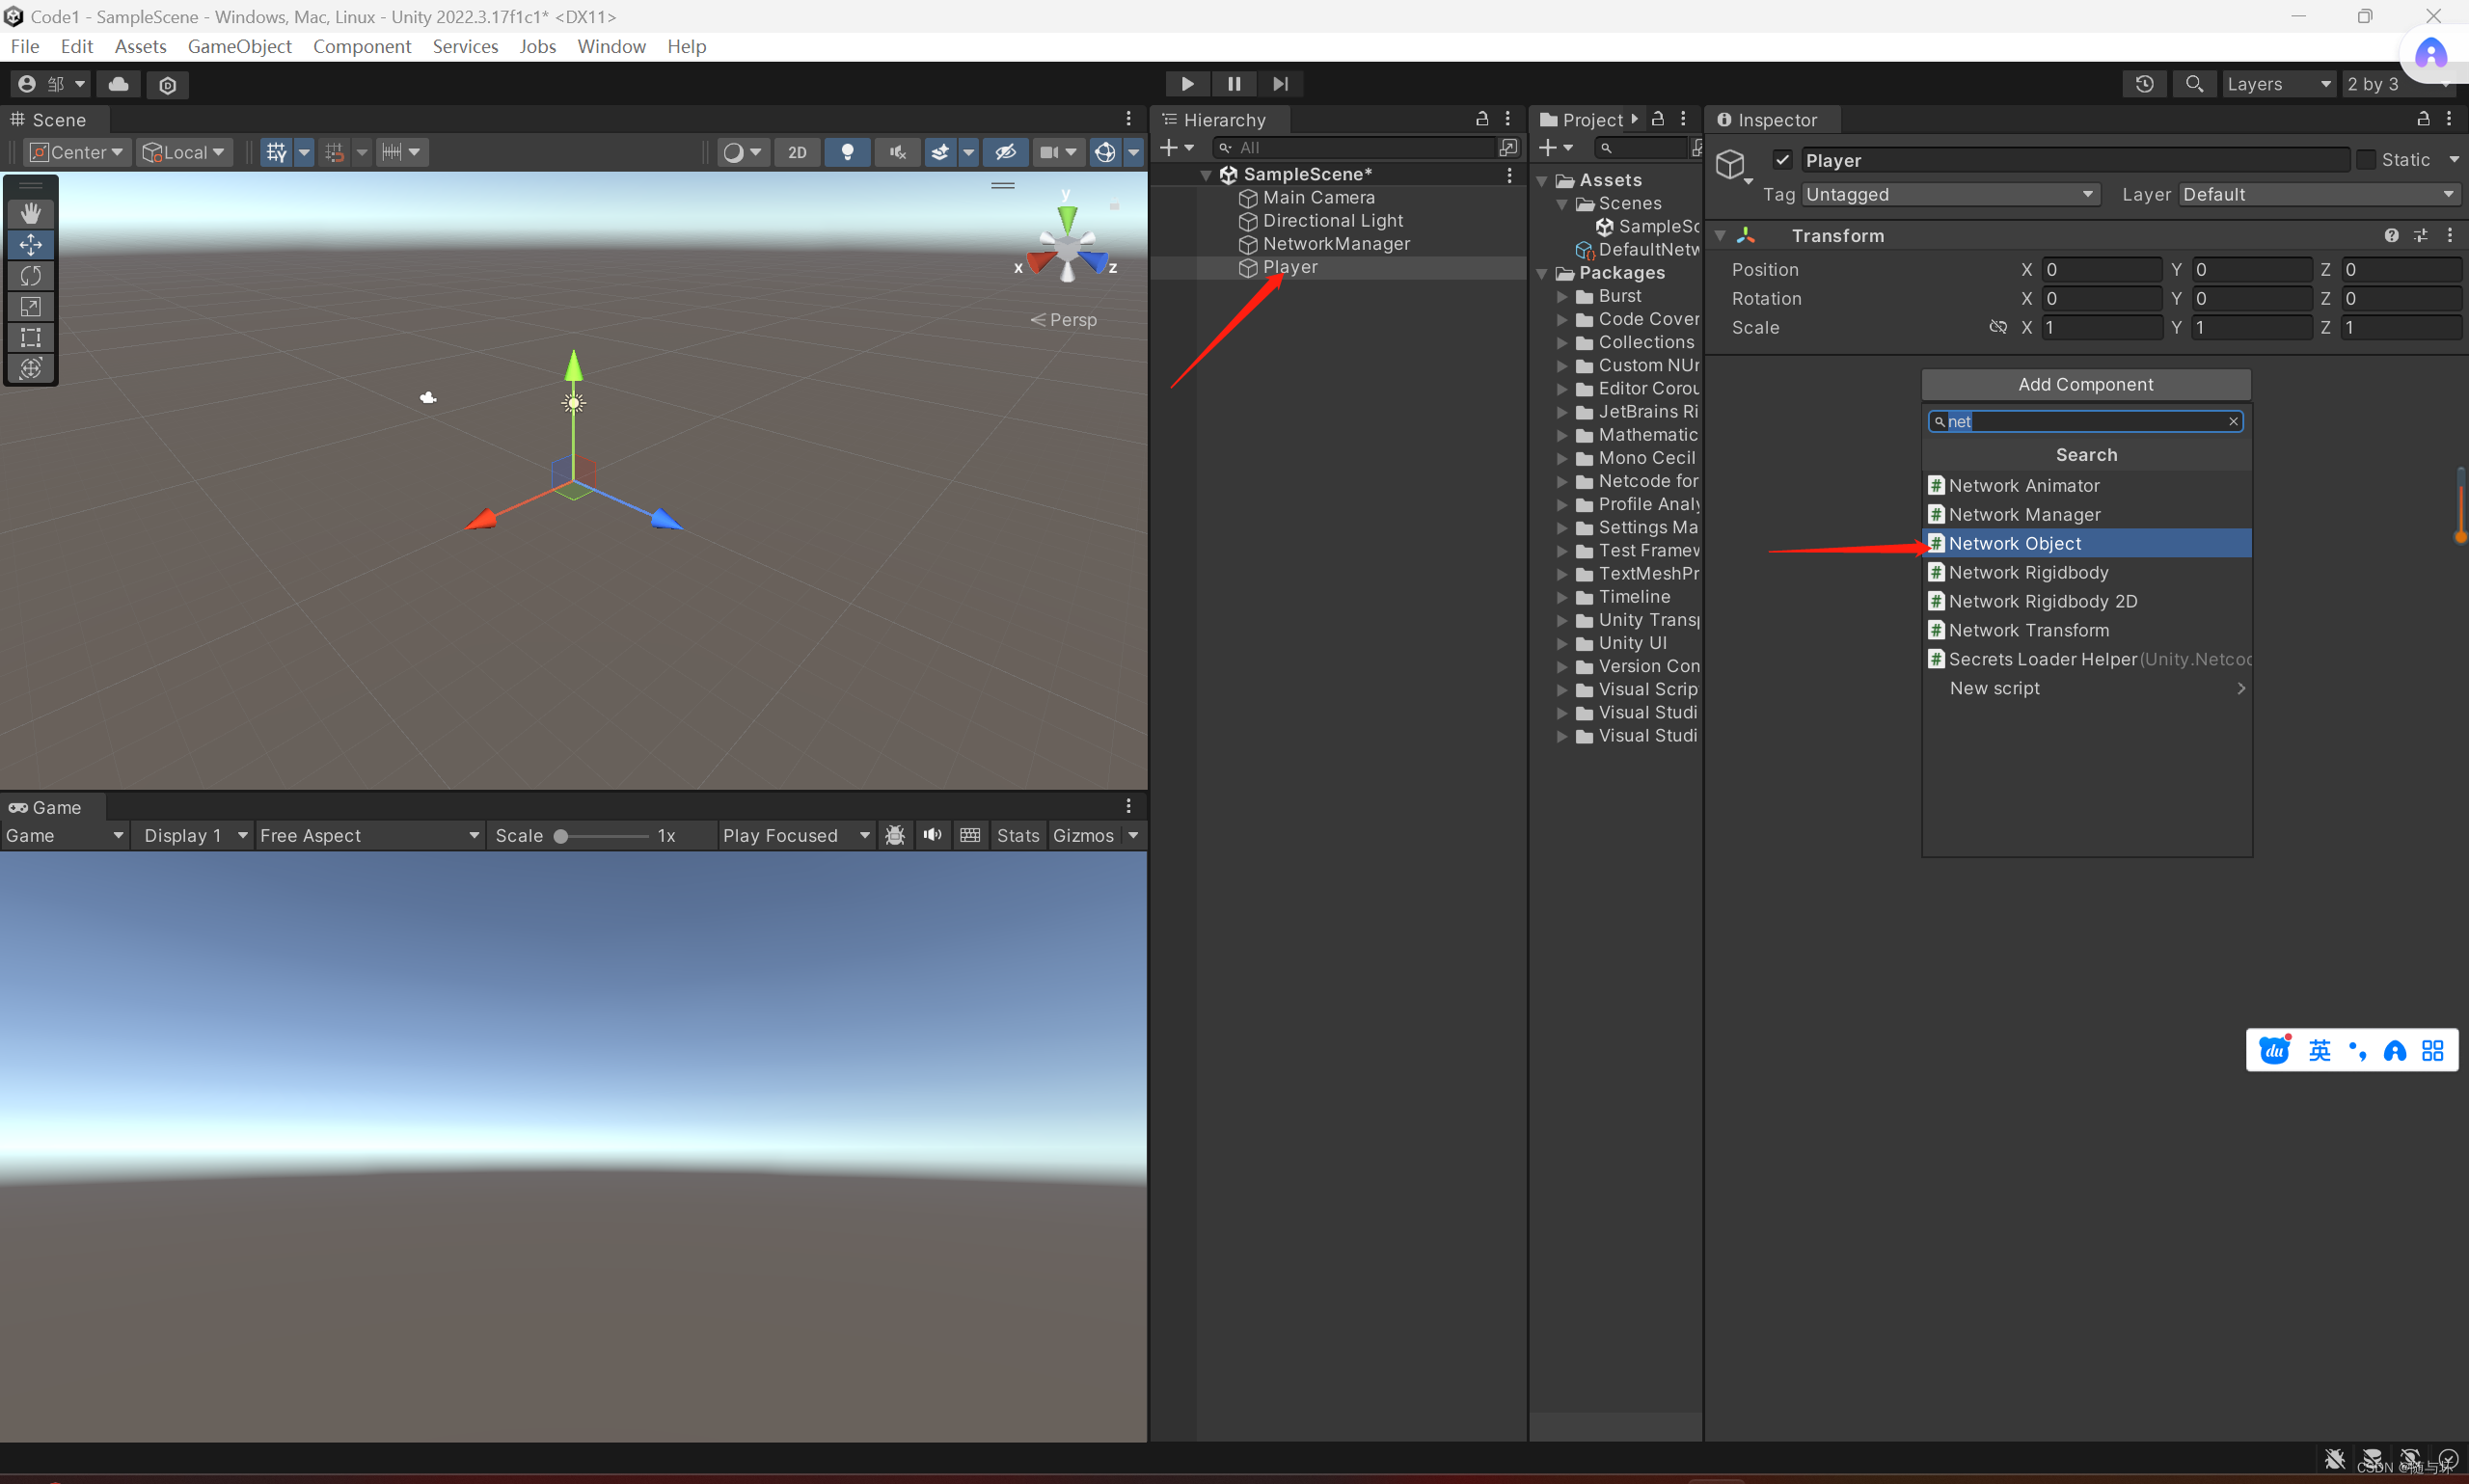Viewport: 2469px width, 1484px height.
Task: Open the Free Aspect dropdown
Action: 368,835
